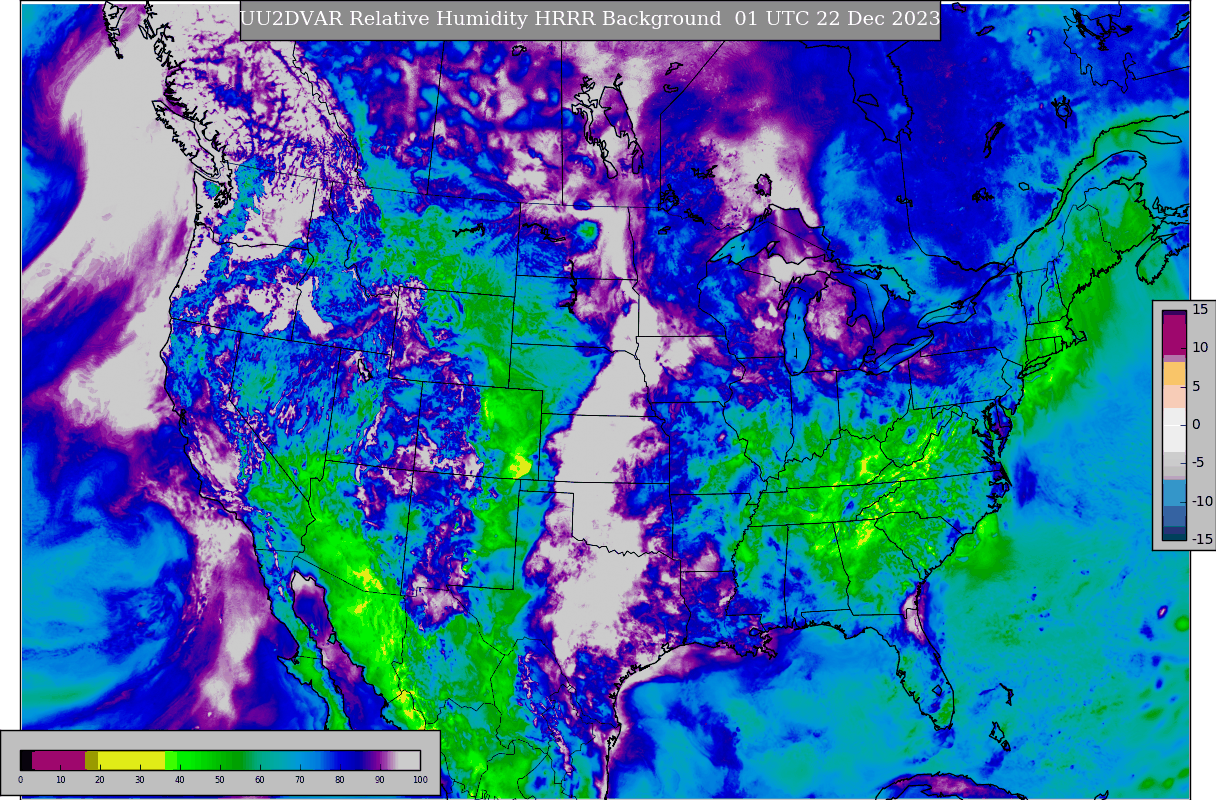Click the "-10" label on the right colorbar
Screen dimensions: 1216x800
click(1202, 501)
